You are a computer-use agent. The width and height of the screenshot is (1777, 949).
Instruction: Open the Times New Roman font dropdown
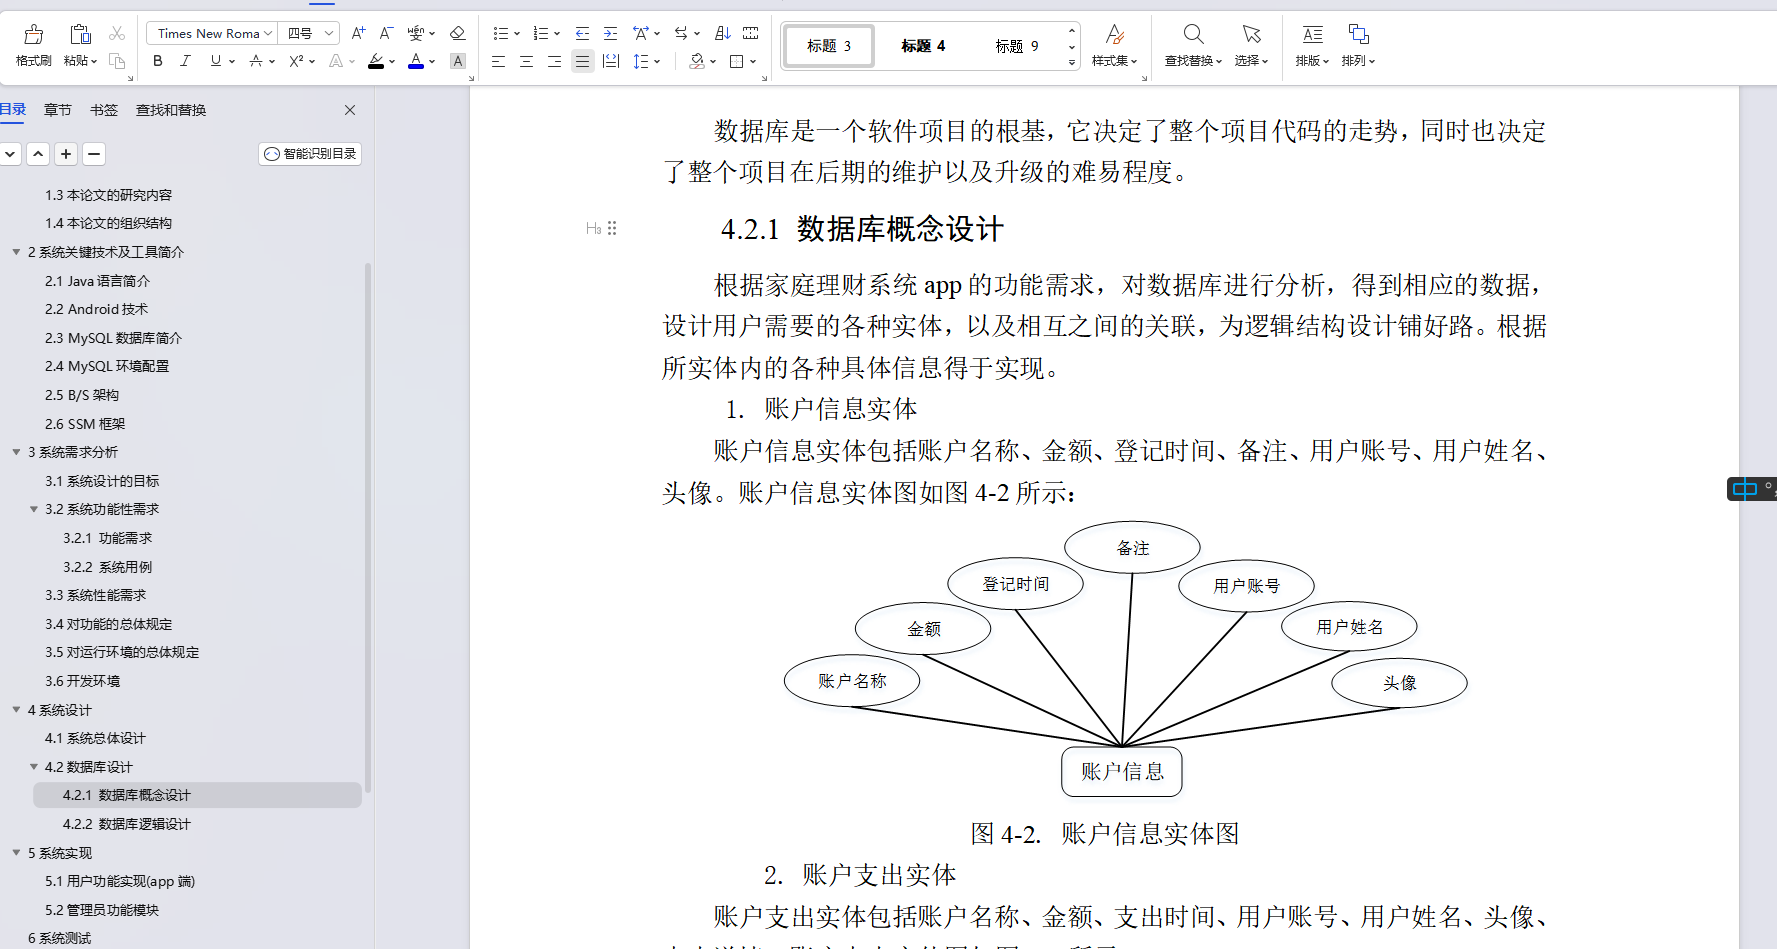(268, 33)
